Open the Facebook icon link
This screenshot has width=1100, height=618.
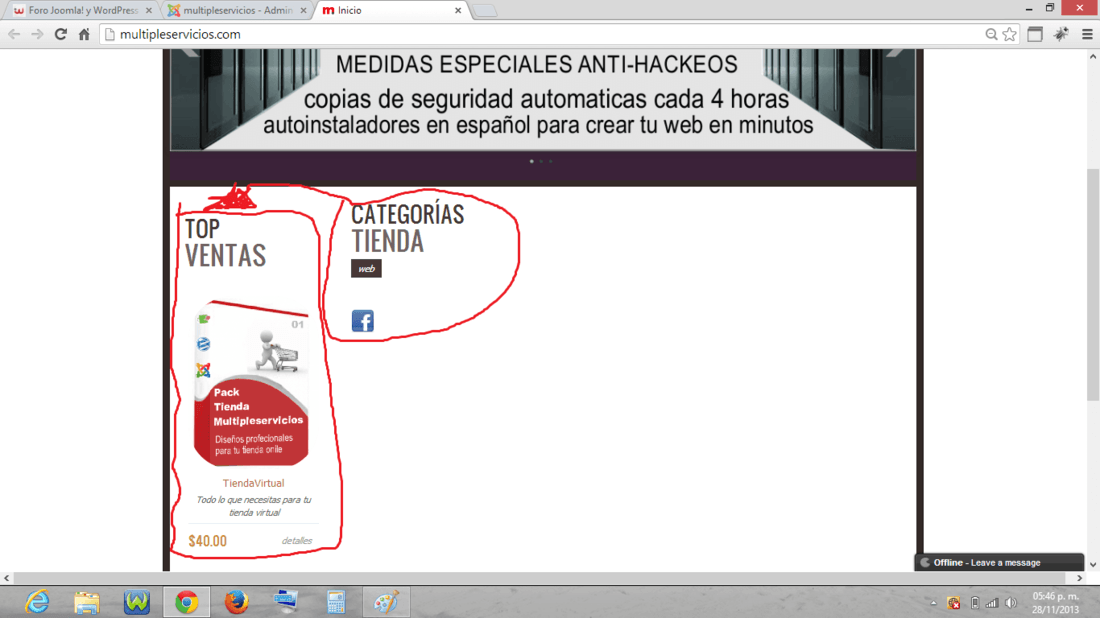pos(363,321)
